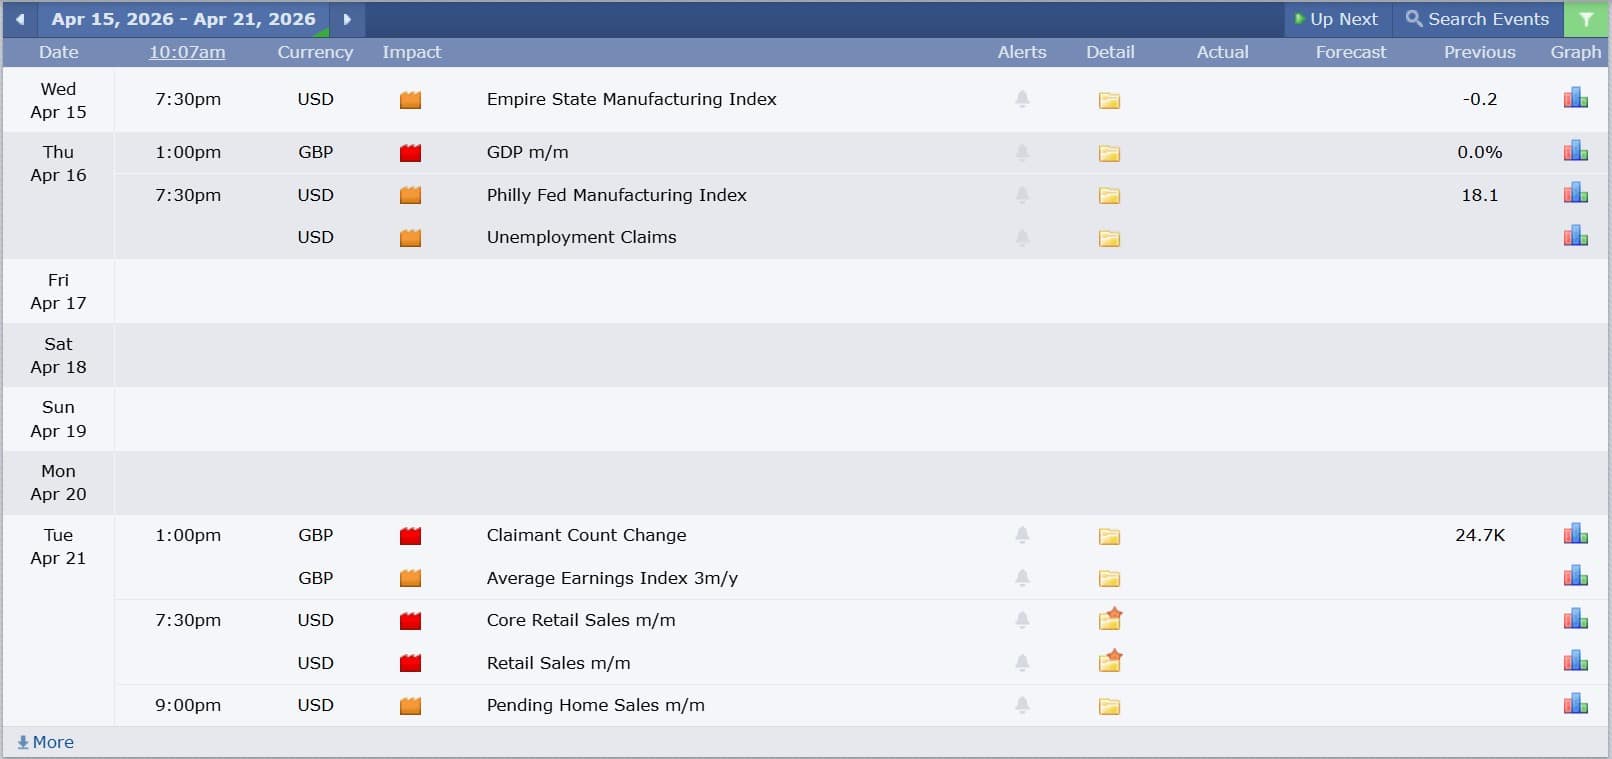The image size is (1612, 759).
Task: Open Average Earnings Index detail folder
Action: pos(1109,579)
